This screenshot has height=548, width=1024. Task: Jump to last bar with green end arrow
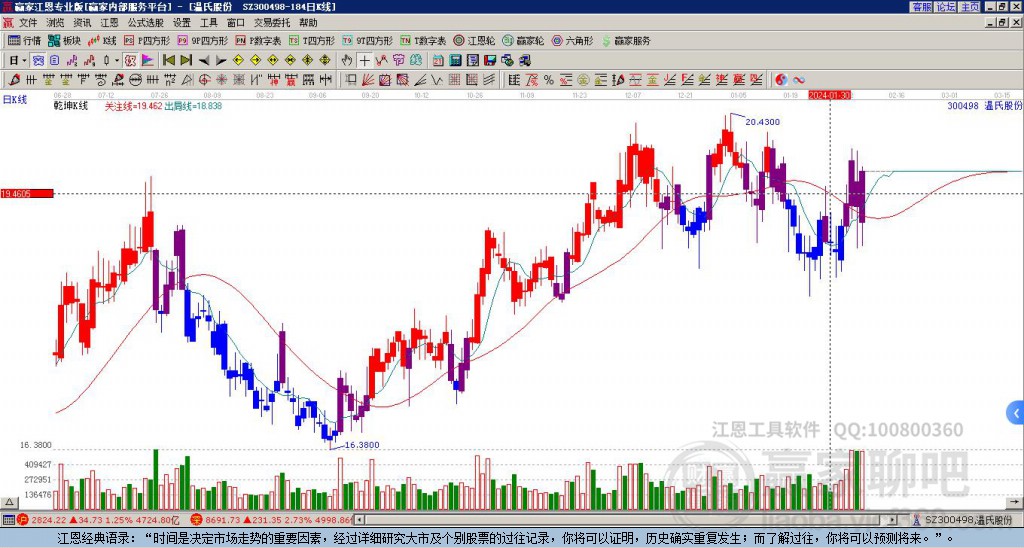click(x=186, y=61)
